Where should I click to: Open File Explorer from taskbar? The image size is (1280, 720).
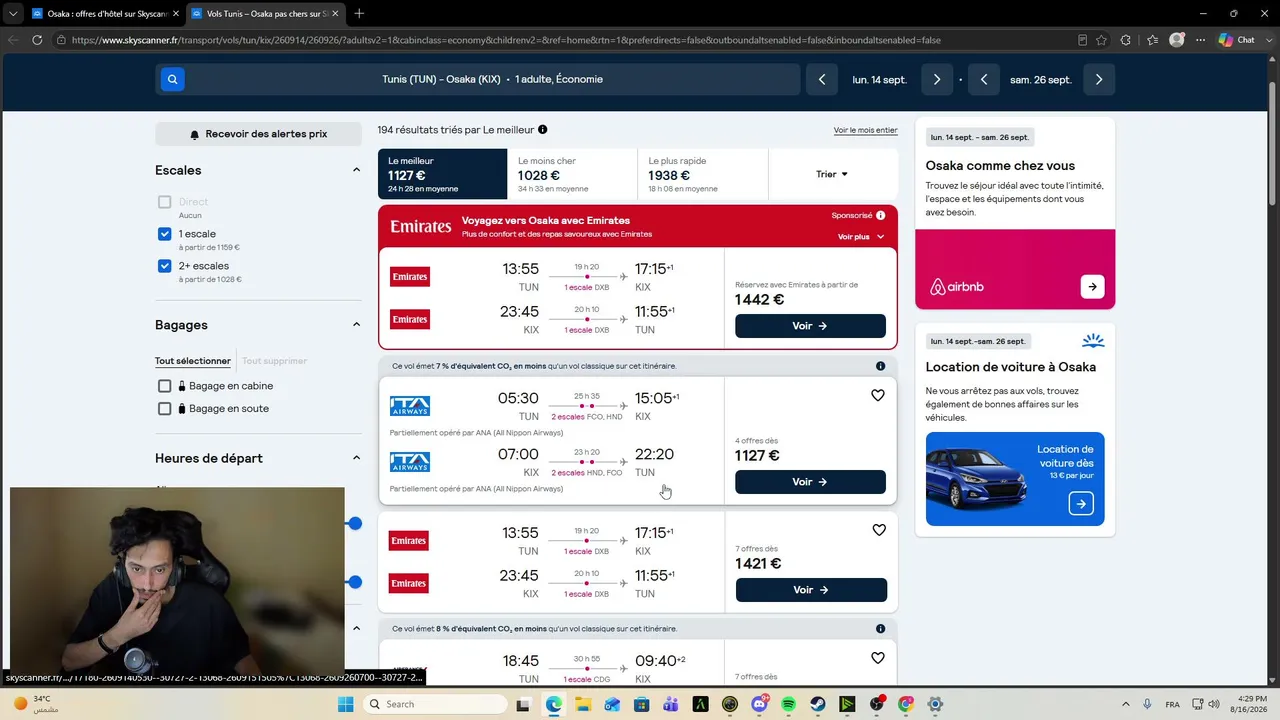point(583,704)
